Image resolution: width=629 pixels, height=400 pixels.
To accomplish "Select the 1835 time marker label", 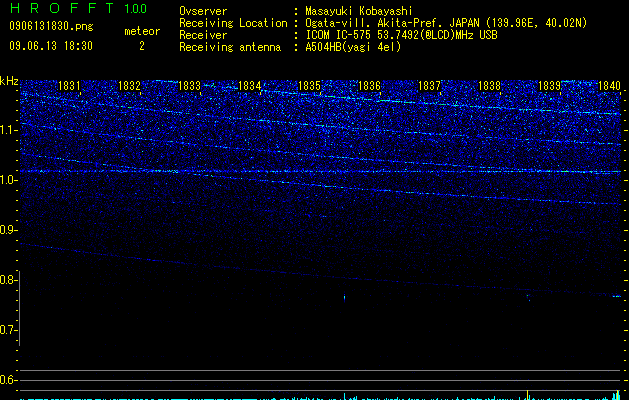I will (309, 85).
